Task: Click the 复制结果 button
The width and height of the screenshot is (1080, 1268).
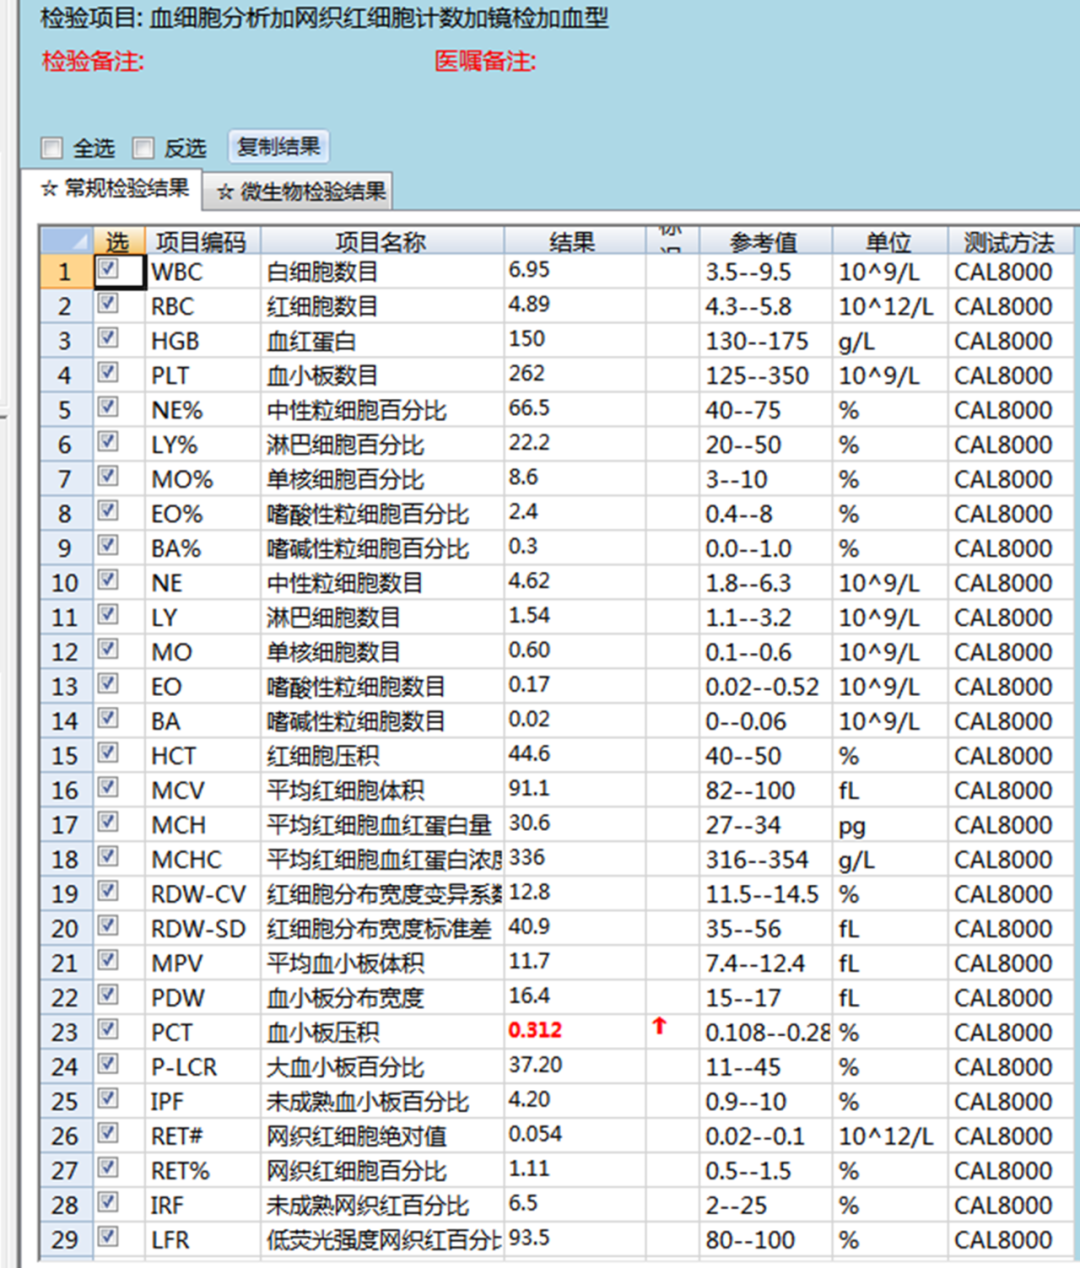Action: [x=278, y=147]
